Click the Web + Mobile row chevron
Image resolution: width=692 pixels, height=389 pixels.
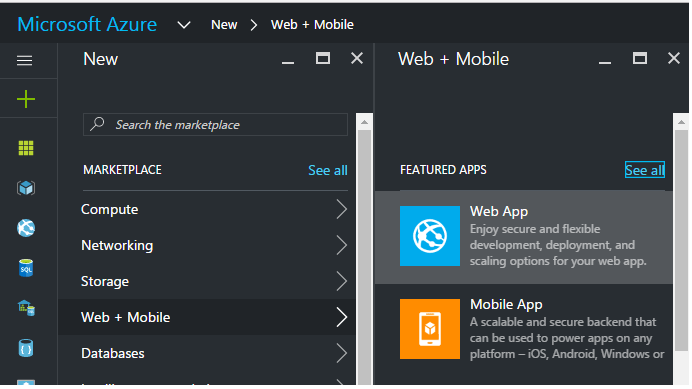(x=342, y=317)
